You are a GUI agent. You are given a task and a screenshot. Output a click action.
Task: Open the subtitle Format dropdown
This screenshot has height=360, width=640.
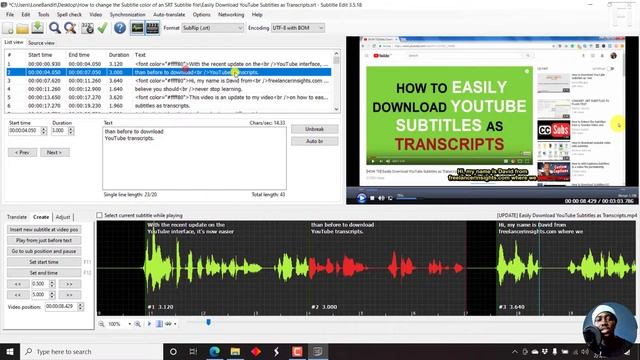tap(213, 28)
